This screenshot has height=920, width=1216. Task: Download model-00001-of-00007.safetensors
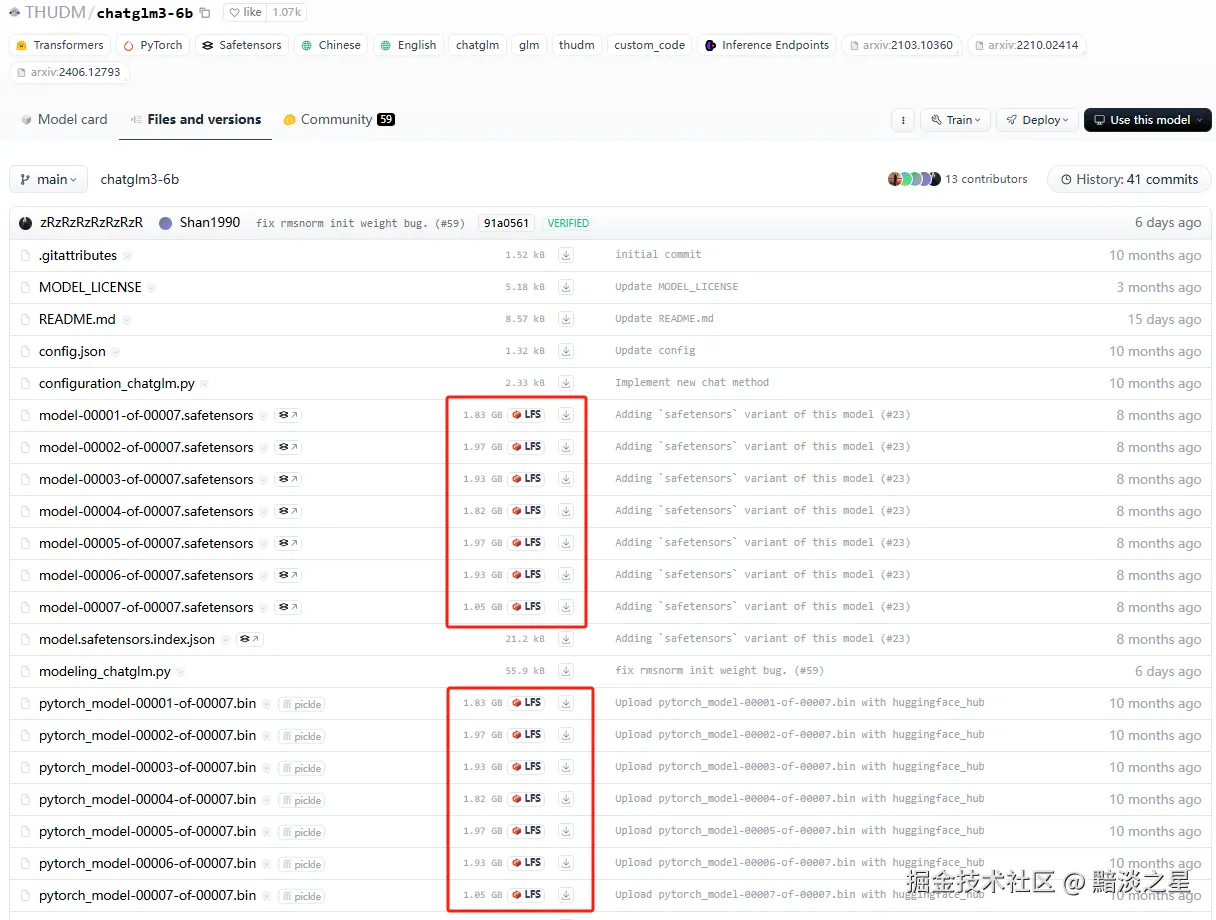tap(566, 415)
